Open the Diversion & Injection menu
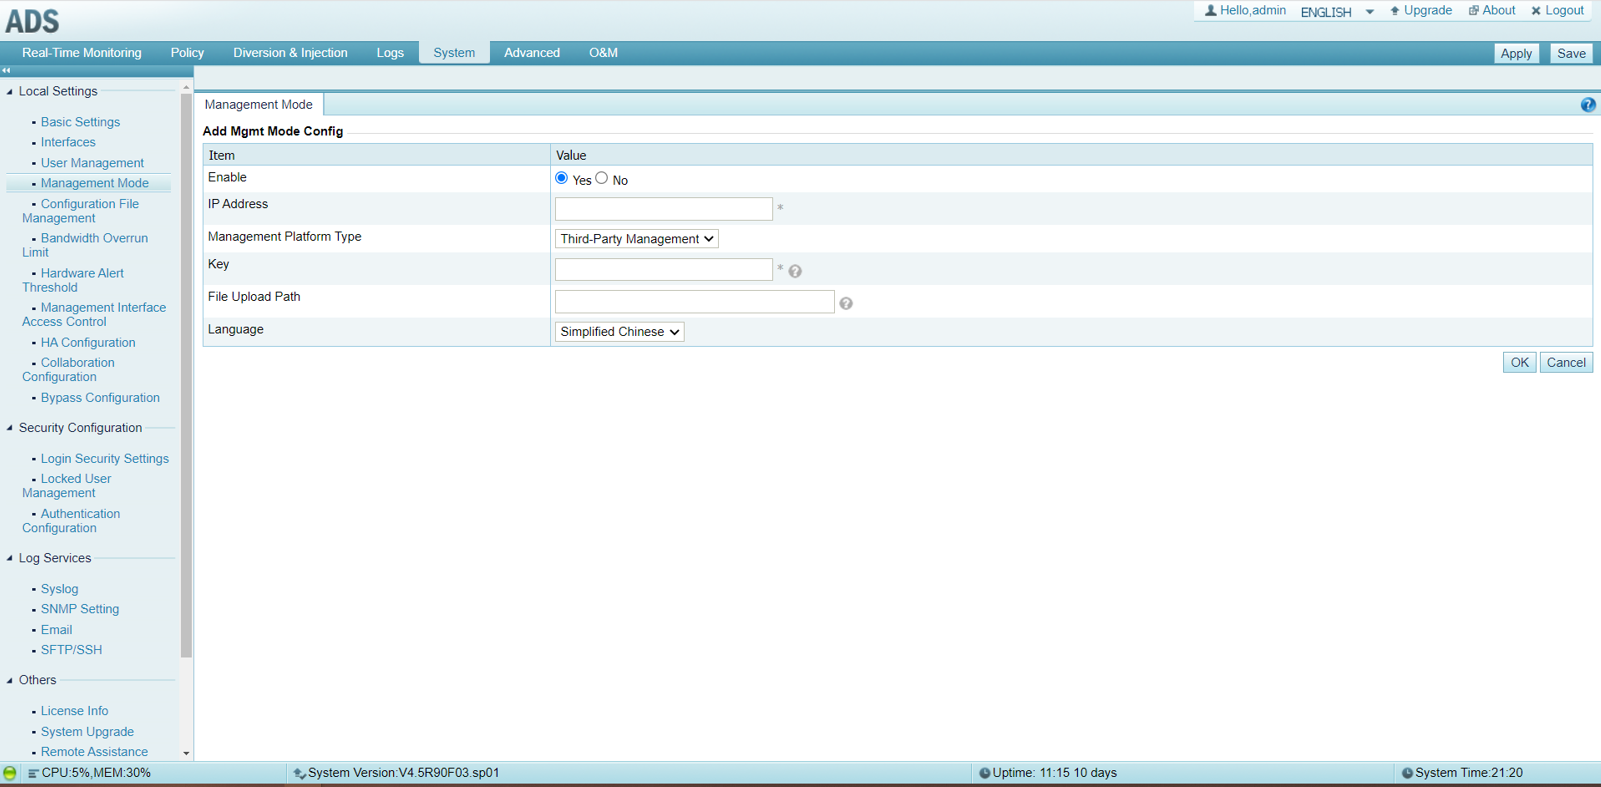 coord(290,53)
